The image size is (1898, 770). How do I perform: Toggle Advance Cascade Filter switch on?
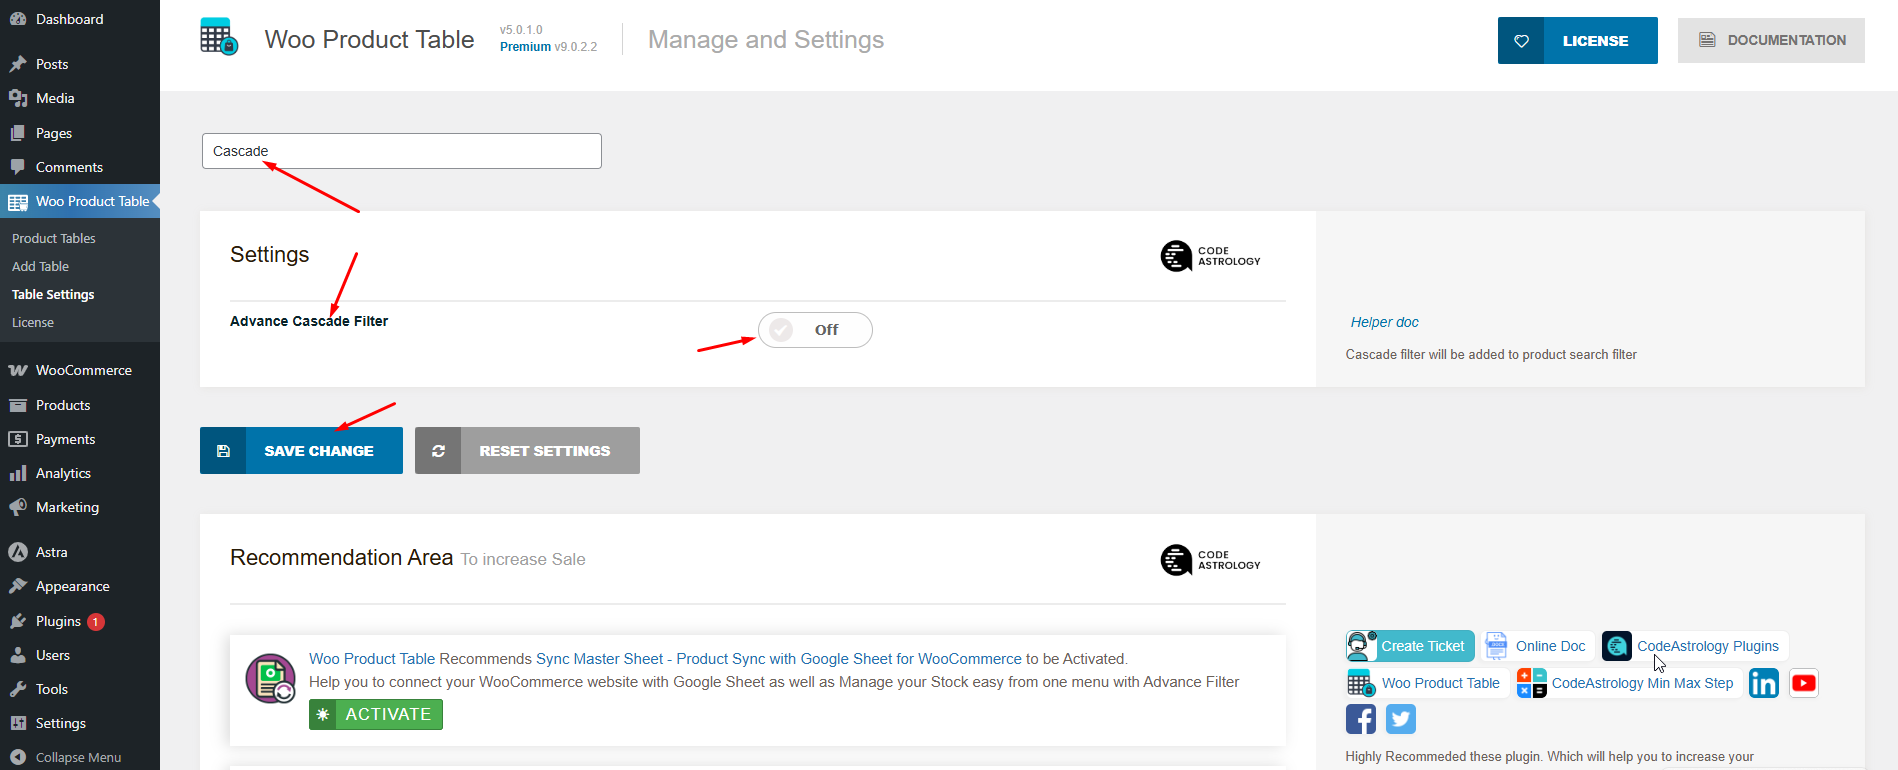815,330
